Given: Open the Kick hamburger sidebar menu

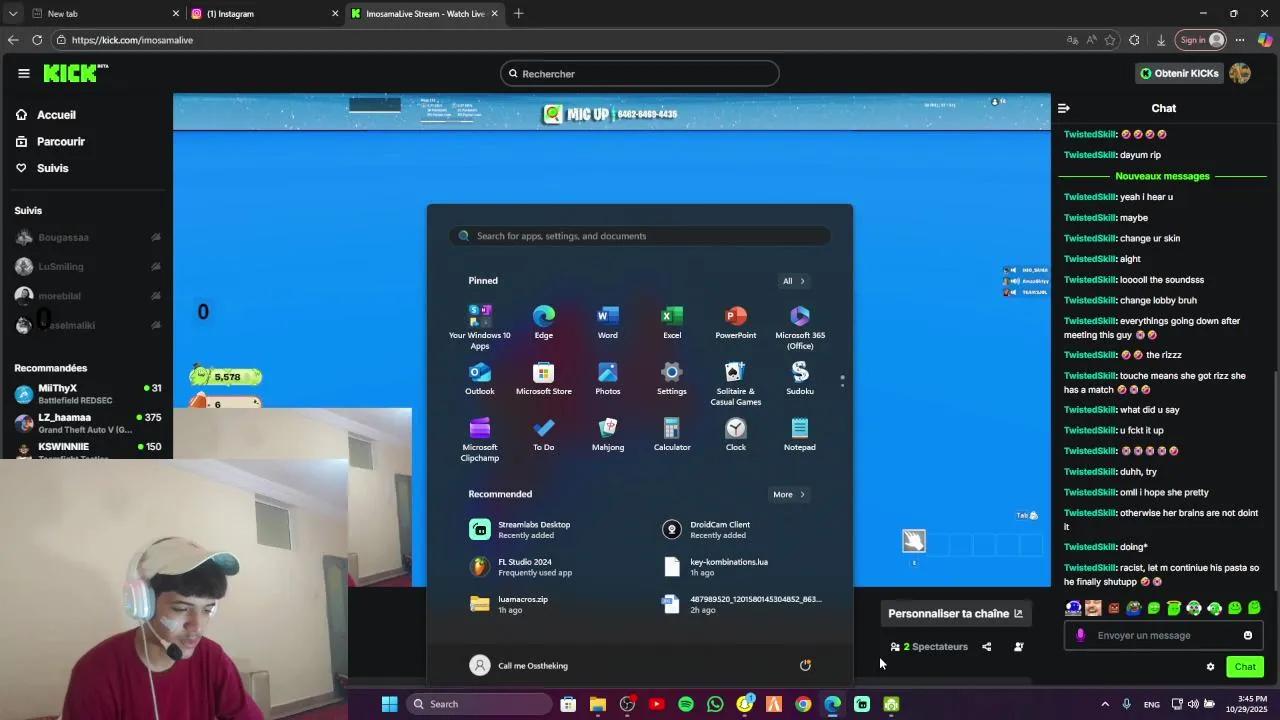Looking at the screenshot, I should point(24,73).
